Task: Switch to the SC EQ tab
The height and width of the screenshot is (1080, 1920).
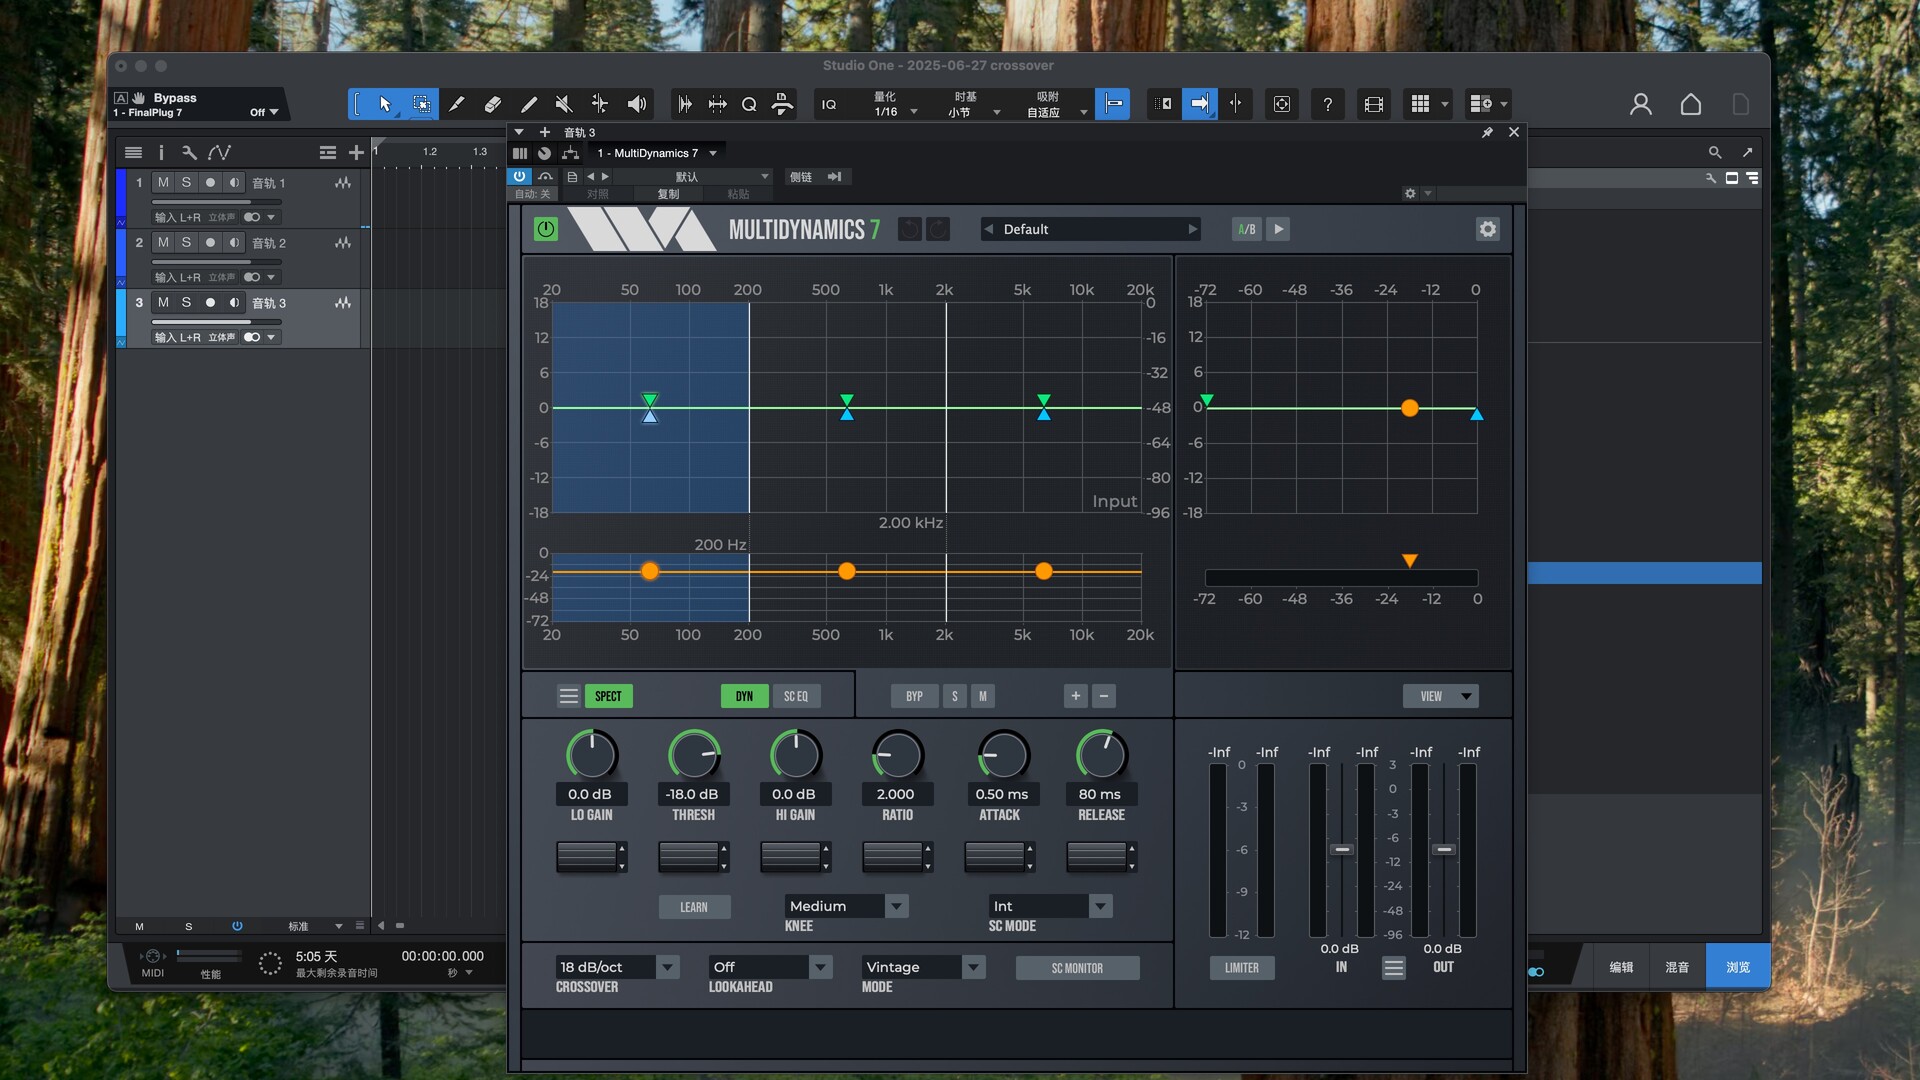Action: (x=796, y=696)
